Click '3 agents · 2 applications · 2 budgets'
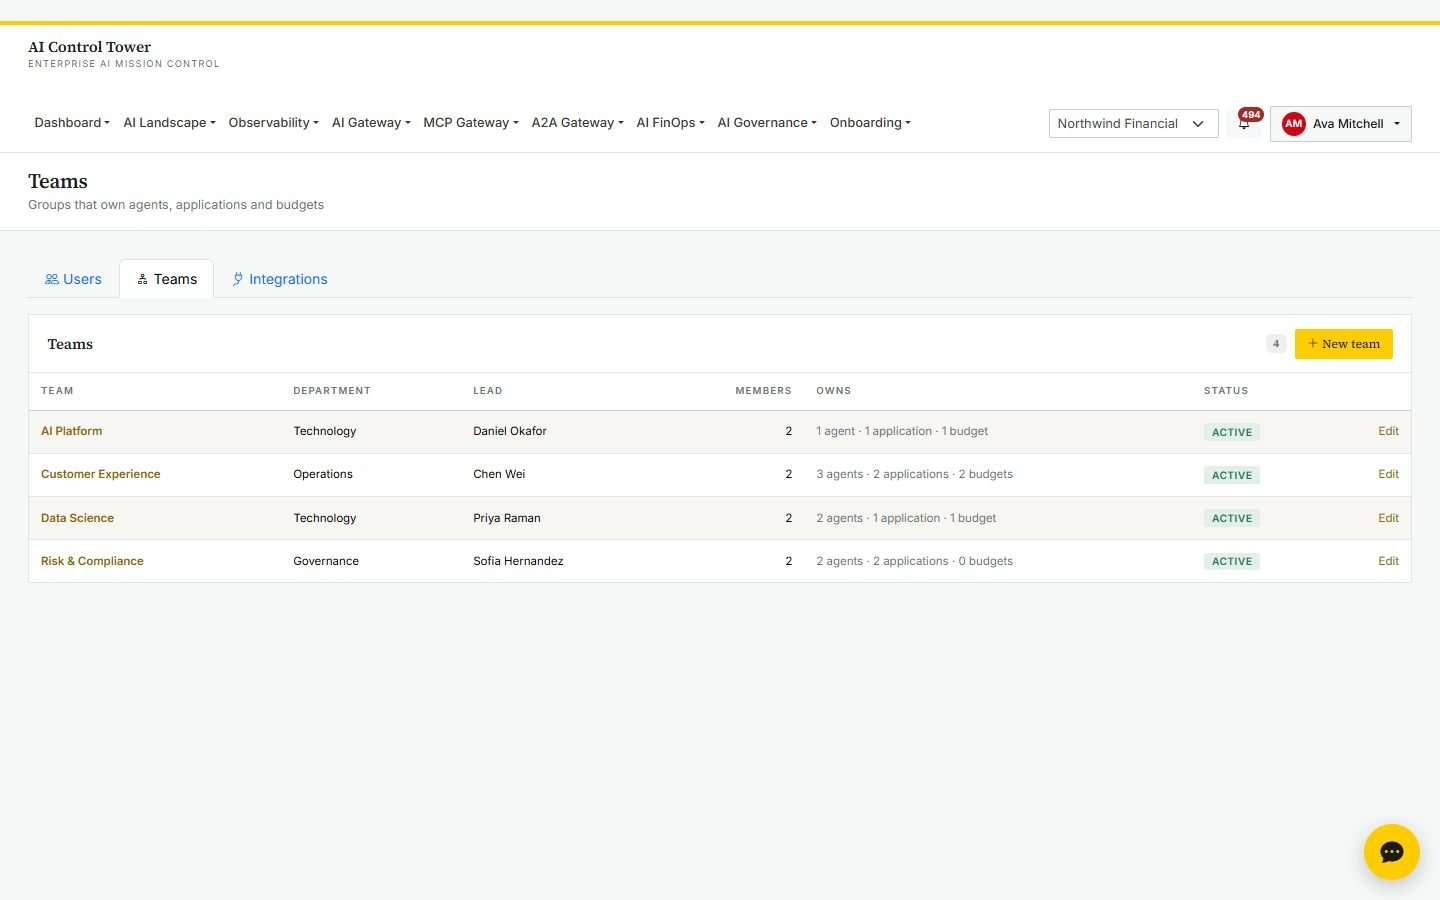This screenshot has width=1440, height=900. (x=914, y=474)
